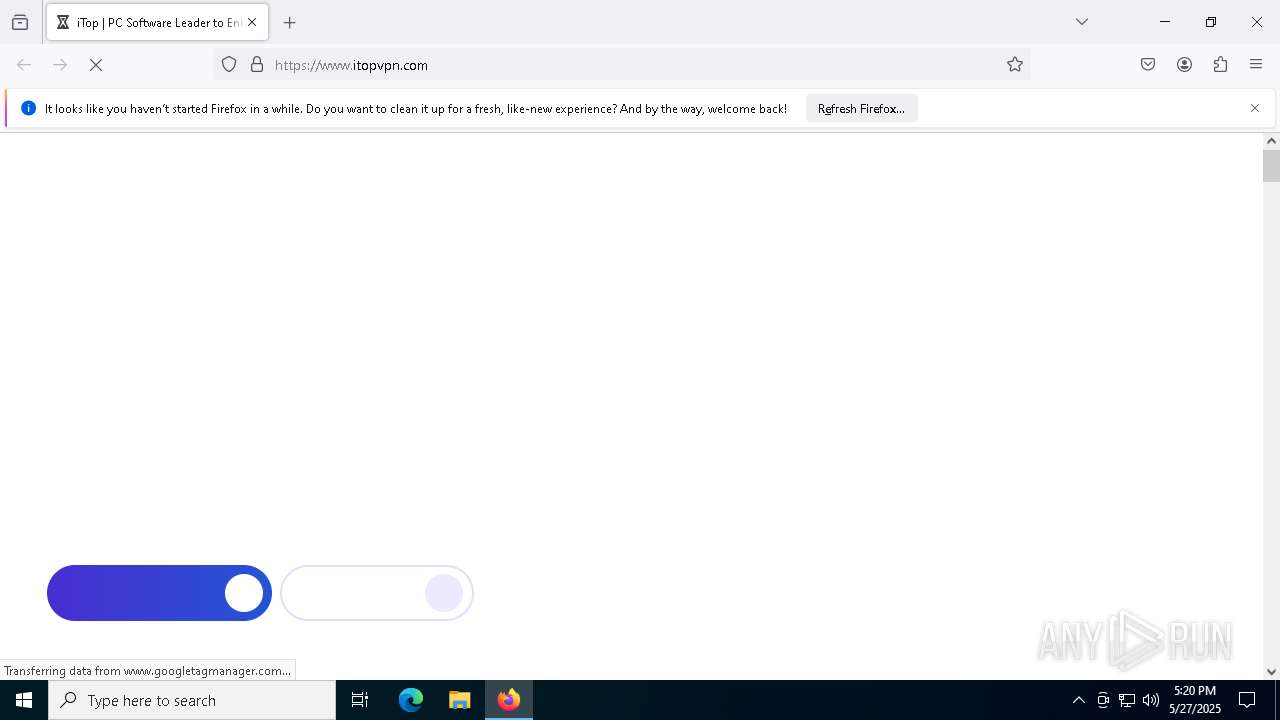1280x720 pixels.
Task: Open the Firefox application menu
Action: (1256, 65)
